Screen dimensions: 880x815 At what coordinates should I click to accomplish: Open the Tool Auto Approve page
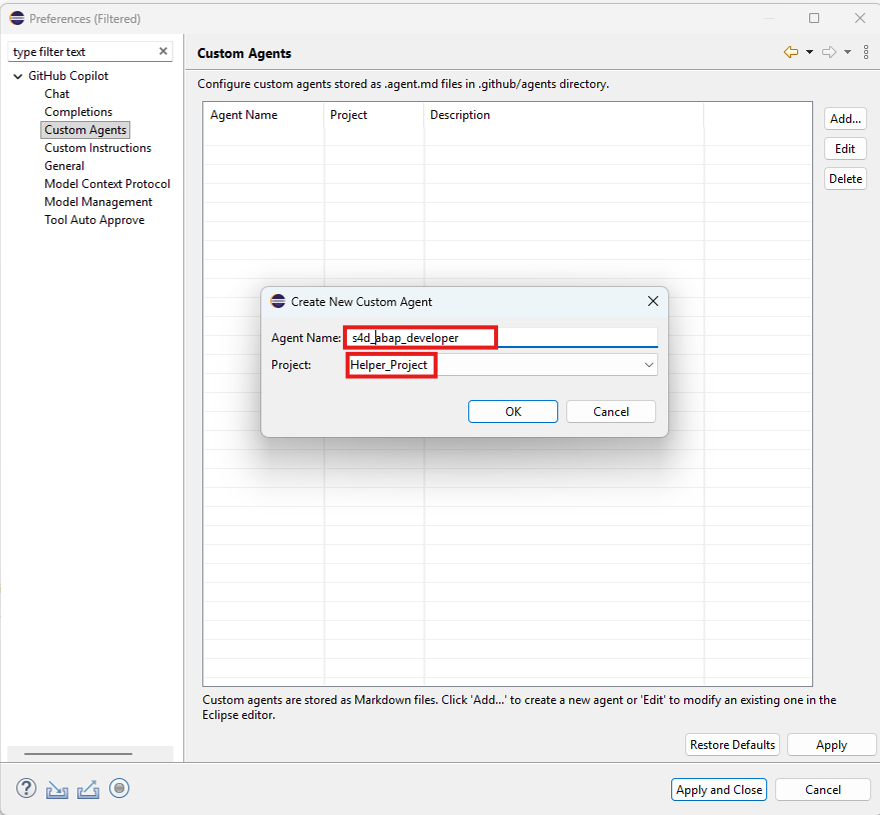pyautogui.click(x=94, y=219)
